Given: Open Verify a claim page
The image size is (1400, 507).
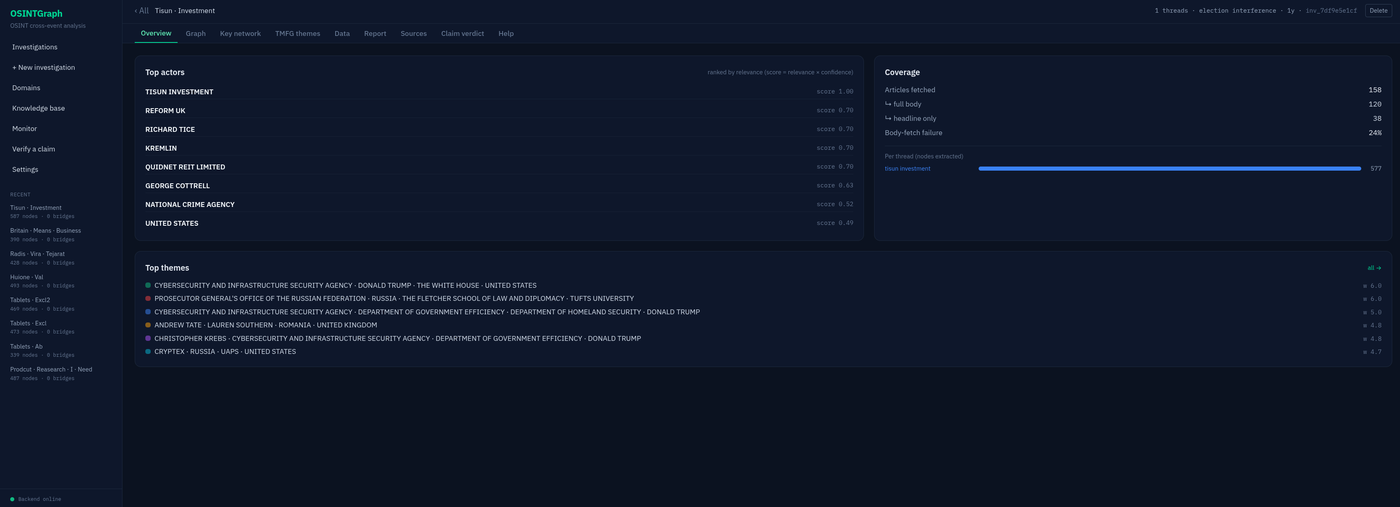Looking at the screenshot, I should pos(61,149).
